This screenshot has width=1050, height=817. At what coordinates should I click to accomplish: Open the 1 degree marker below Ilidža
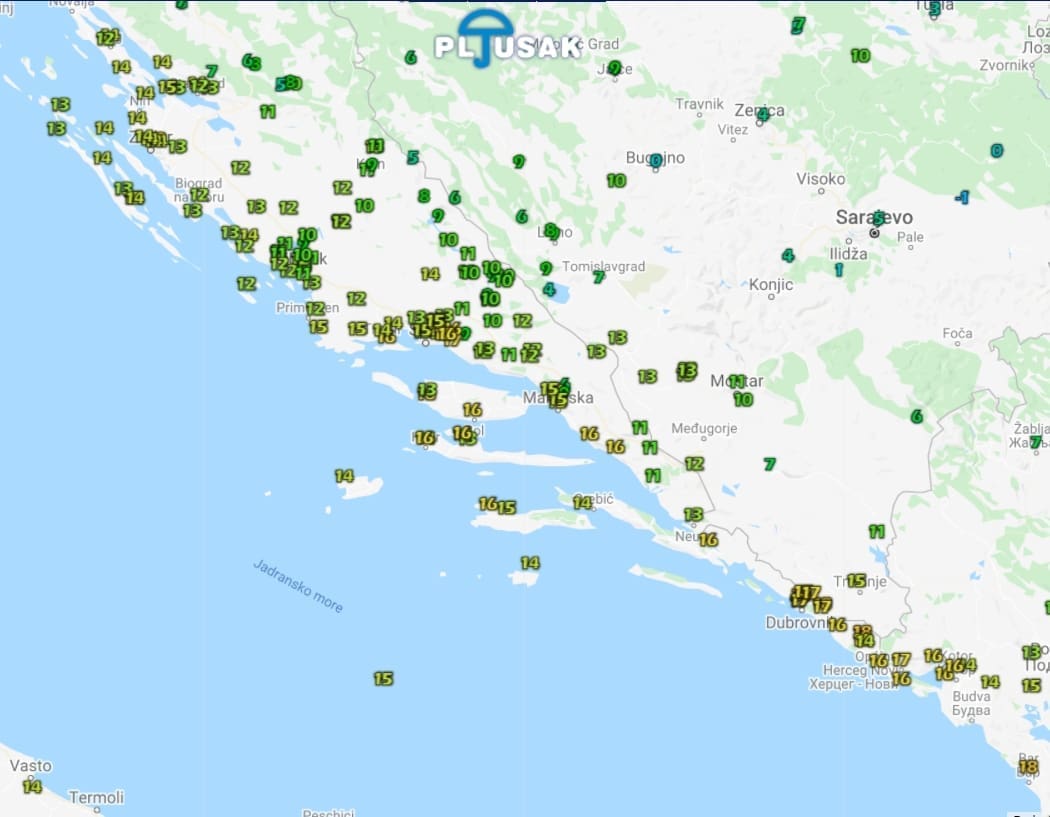(x=838, y=269)
